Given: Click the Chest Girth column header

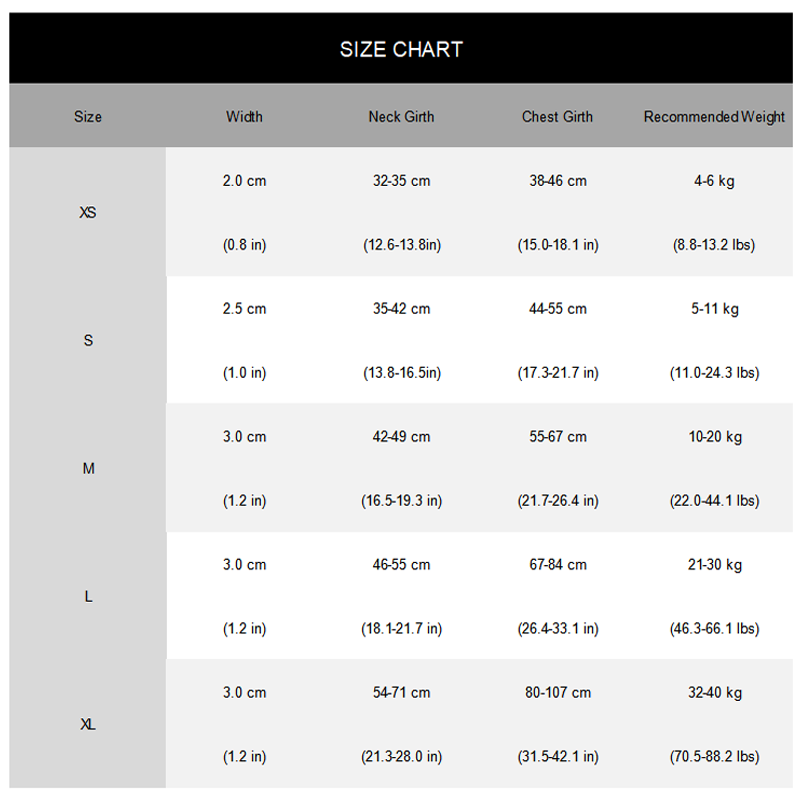Looking at the screenshot, I should pyautogui.click(x=557, y=117).
